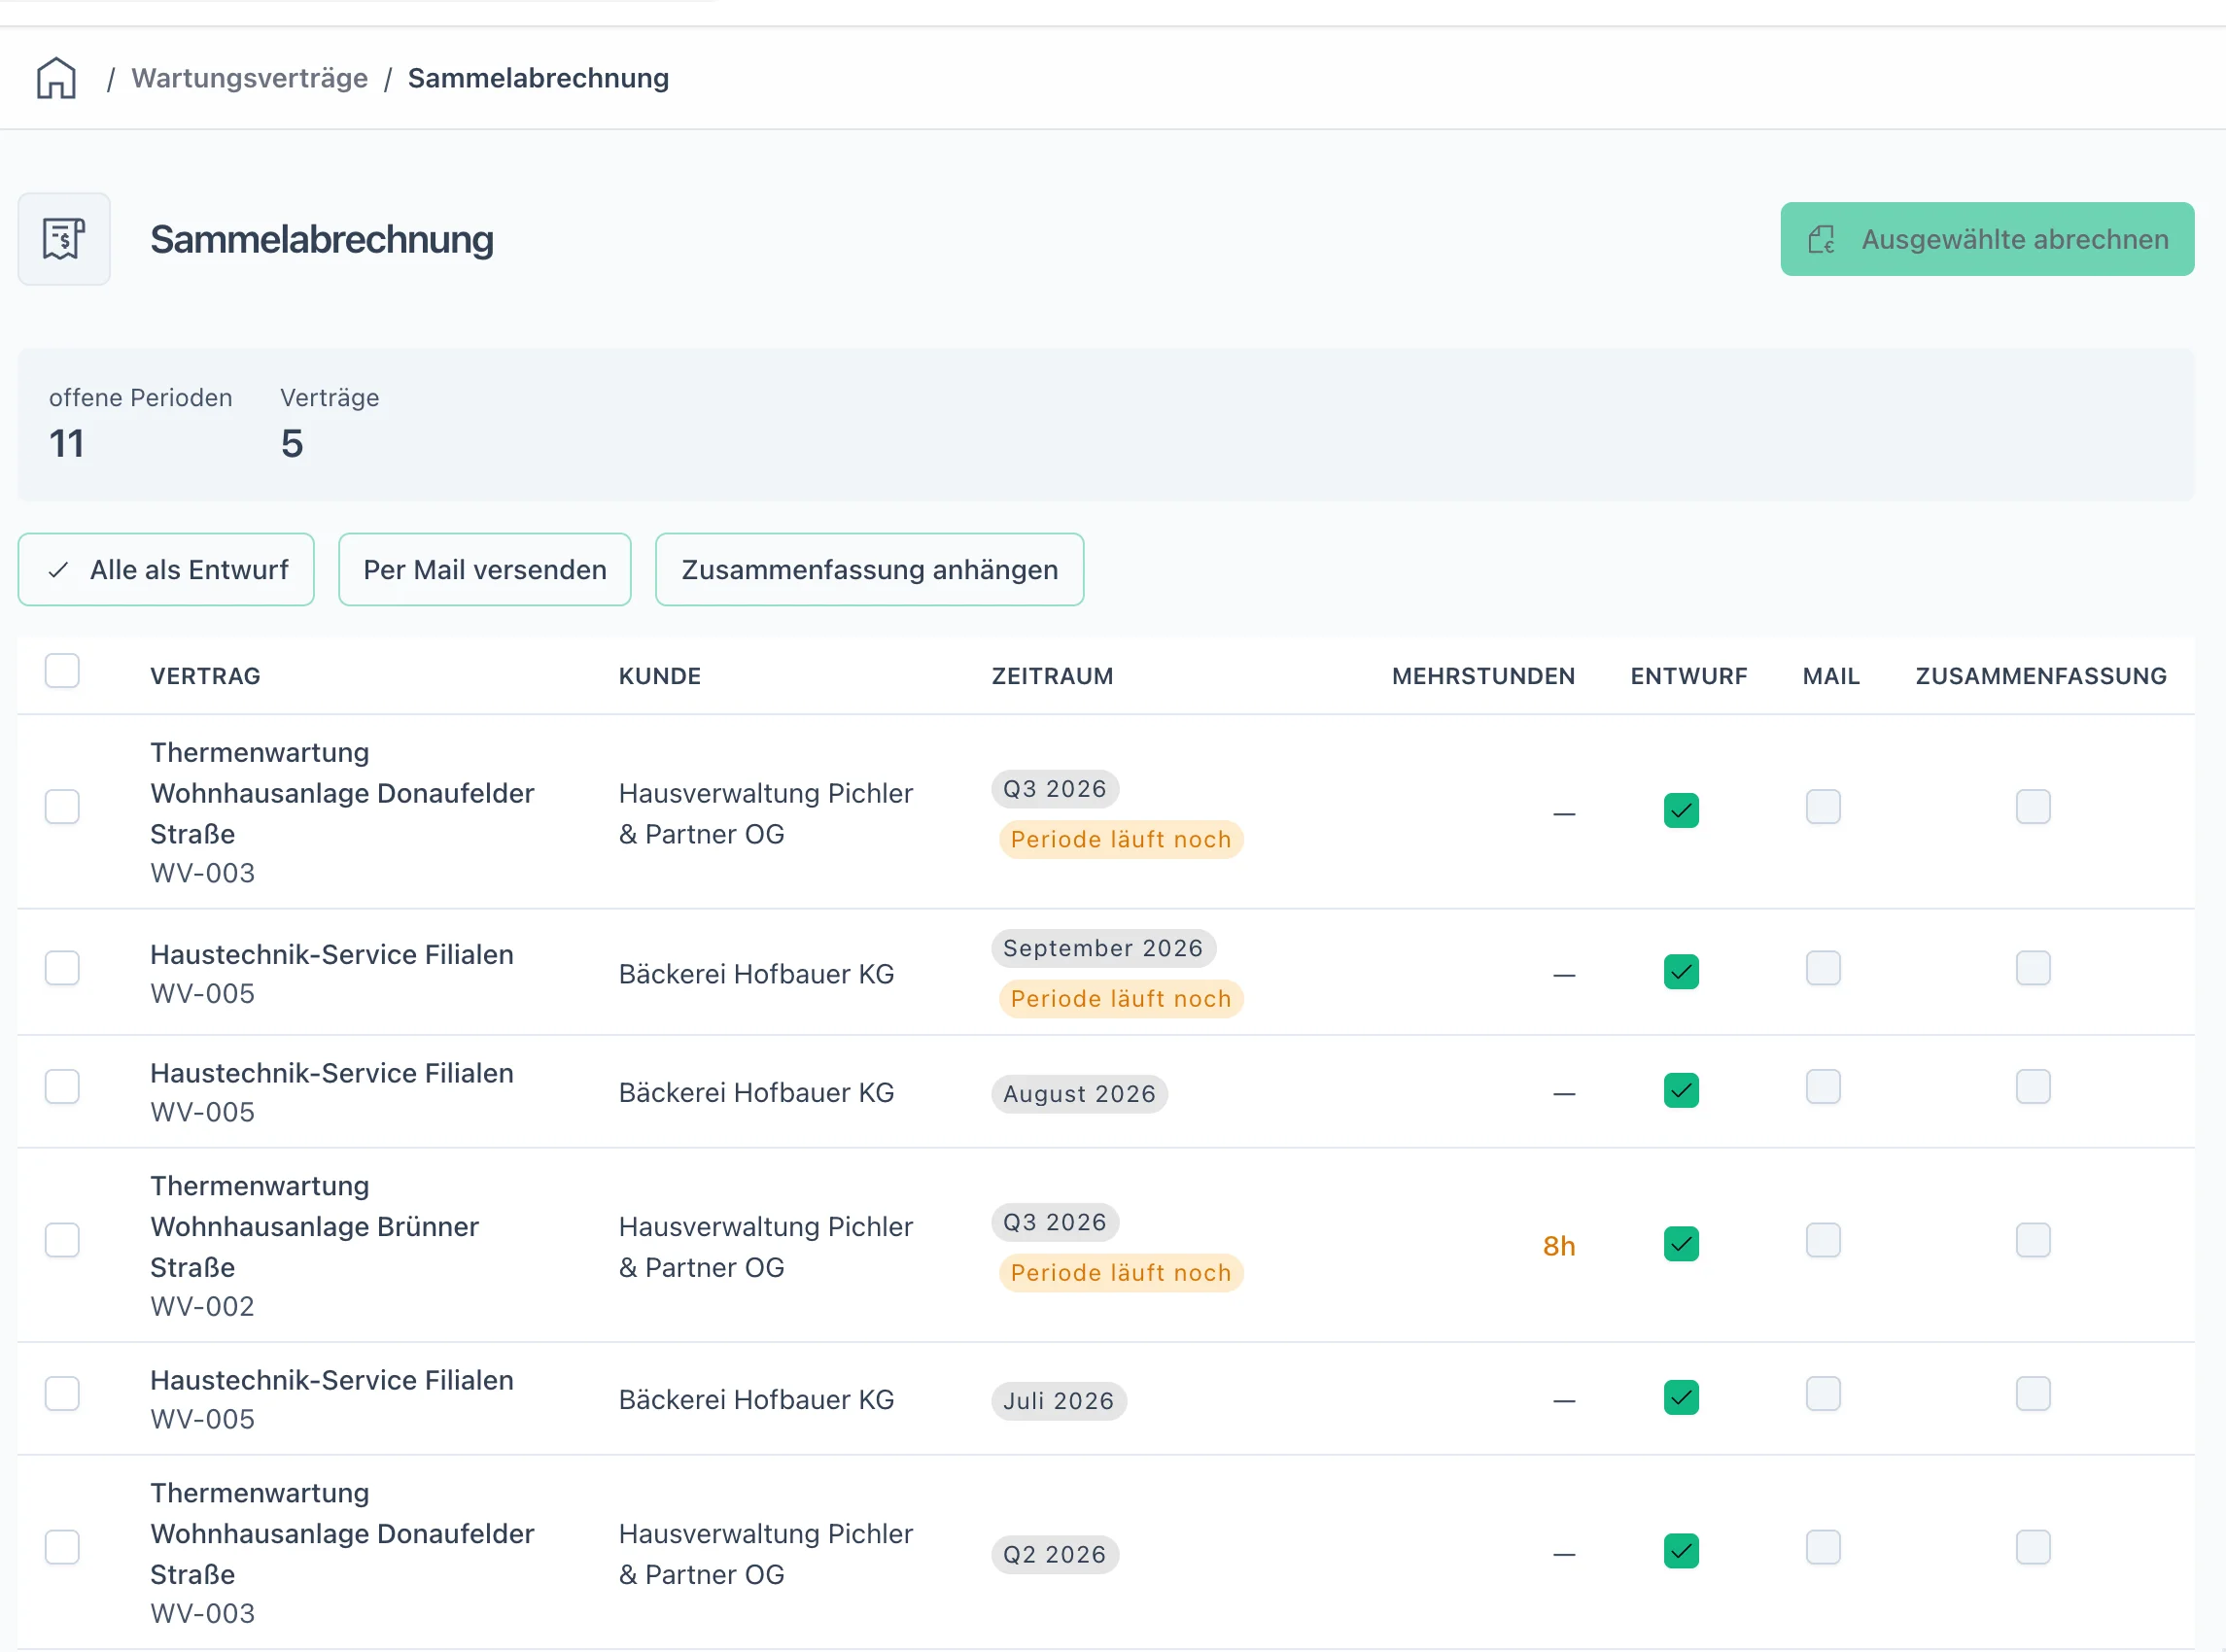Uncheck Entwurf for September 2026 row

pos(1682,972)
